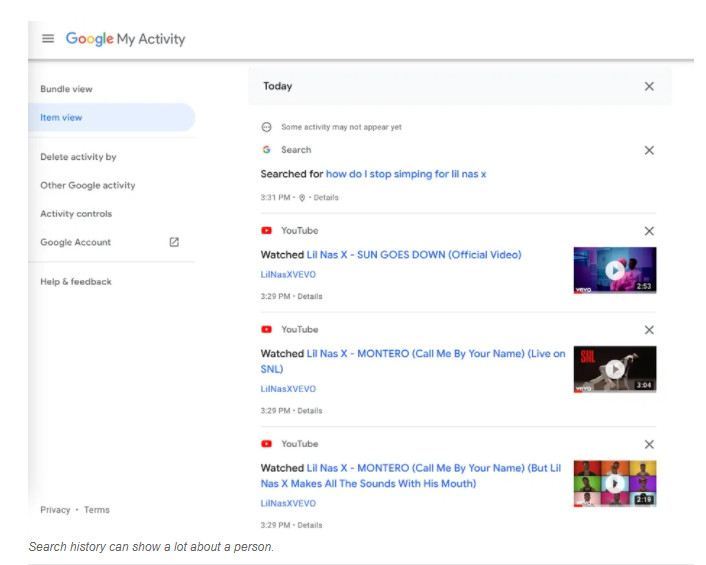This screenshot has width=706, height=565.
Task: Click the external link icon beside Google Account
Action: pyautogui.click(x=174, y=242)
